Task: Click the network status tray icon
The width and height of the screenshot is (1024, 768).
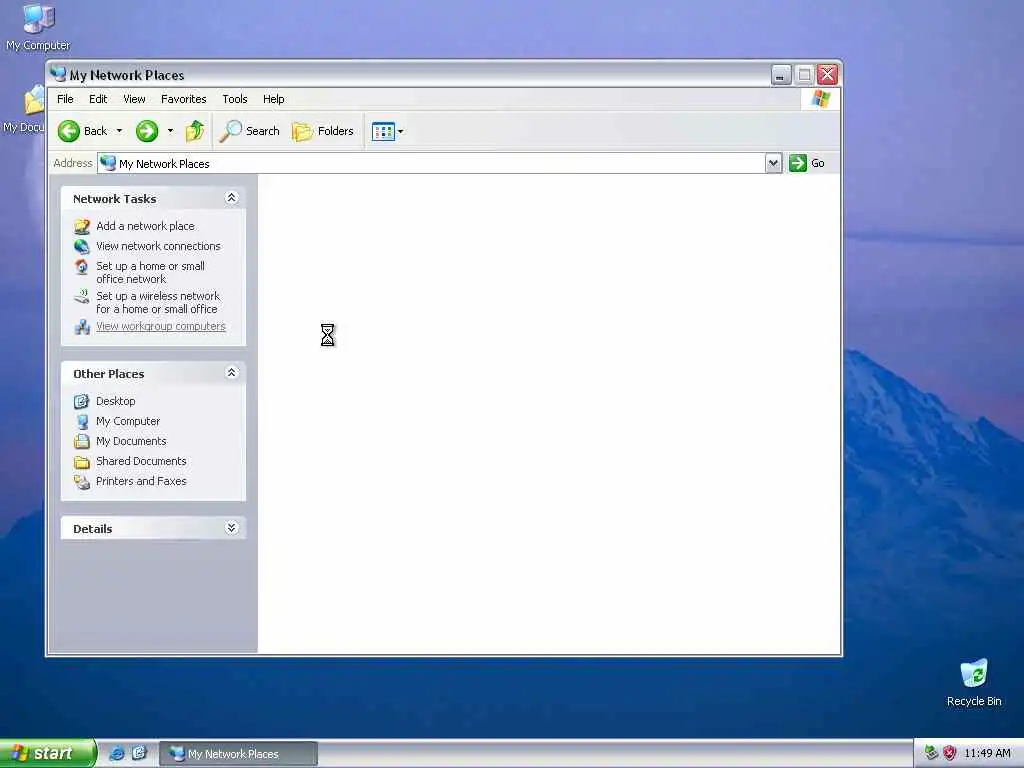Action: [931, 754]
